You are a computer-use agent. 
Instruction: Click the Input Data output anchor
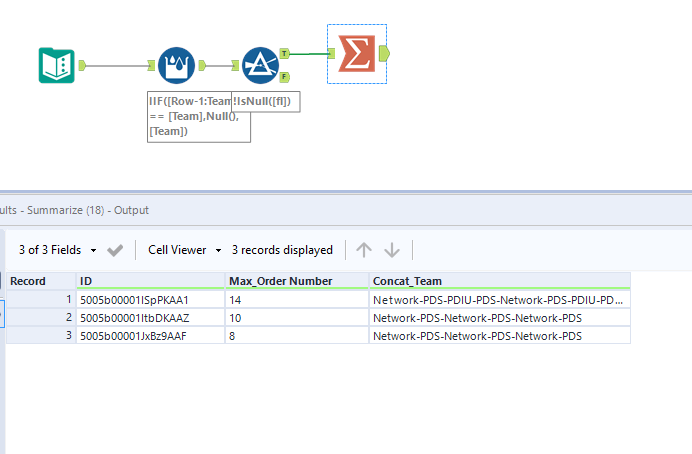[x=83, y=66]
